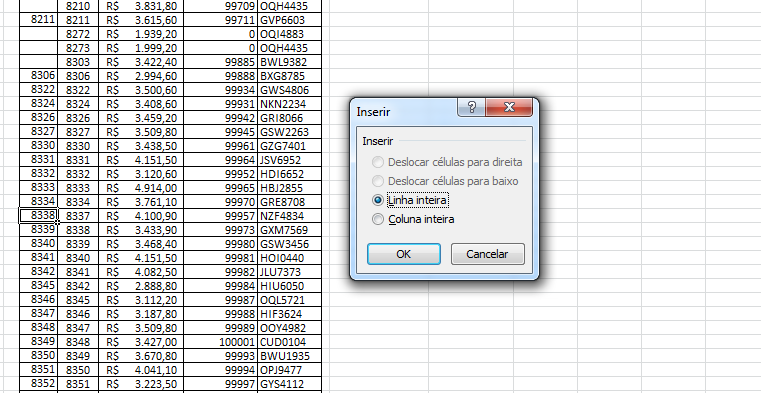761x393 pixels.
Task: Select plate cell GZG7401
Action: pyautogui.click(x=289, y=146)
